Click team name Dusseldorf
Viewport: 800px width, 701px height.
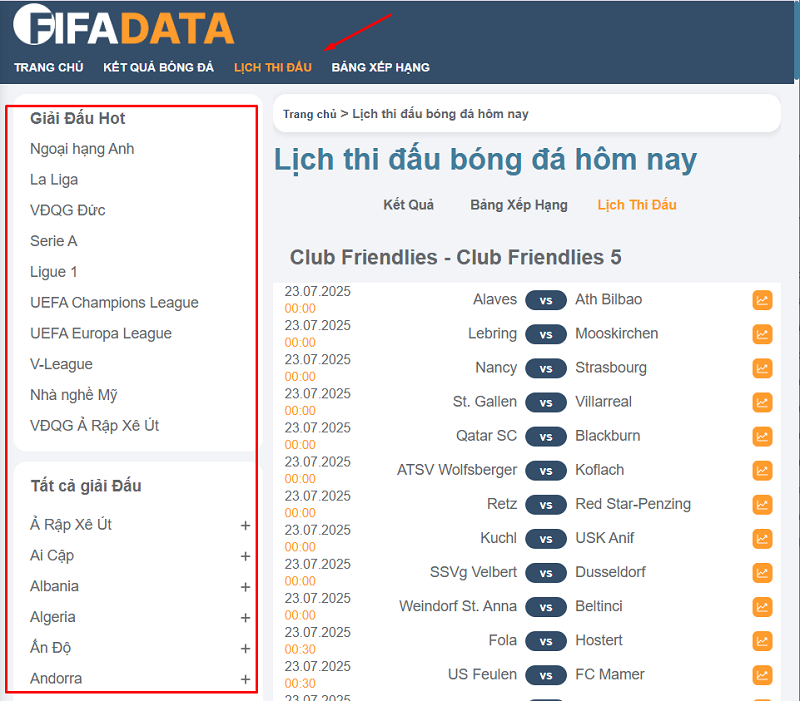tap(610, 572)
